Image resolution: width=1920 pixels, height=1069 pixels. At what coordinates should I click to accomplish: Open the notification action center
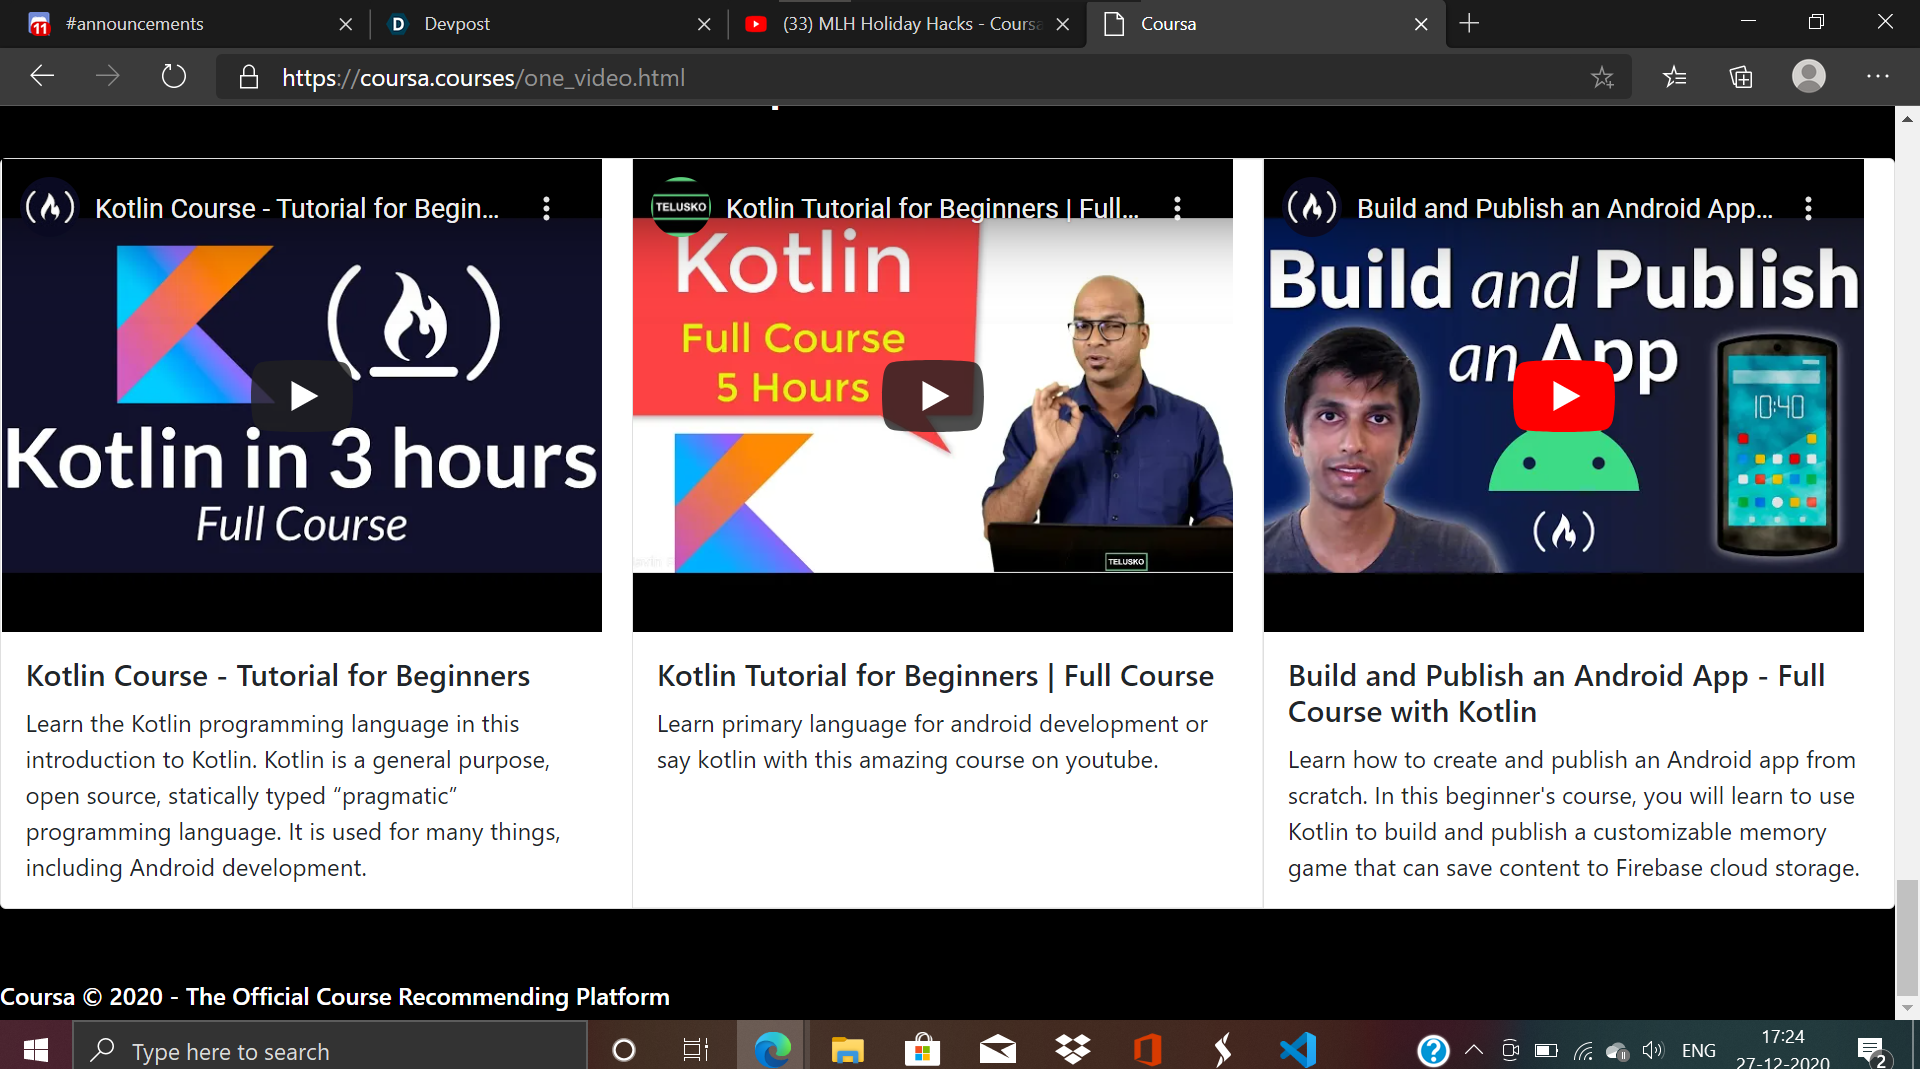[1872, 1050]
